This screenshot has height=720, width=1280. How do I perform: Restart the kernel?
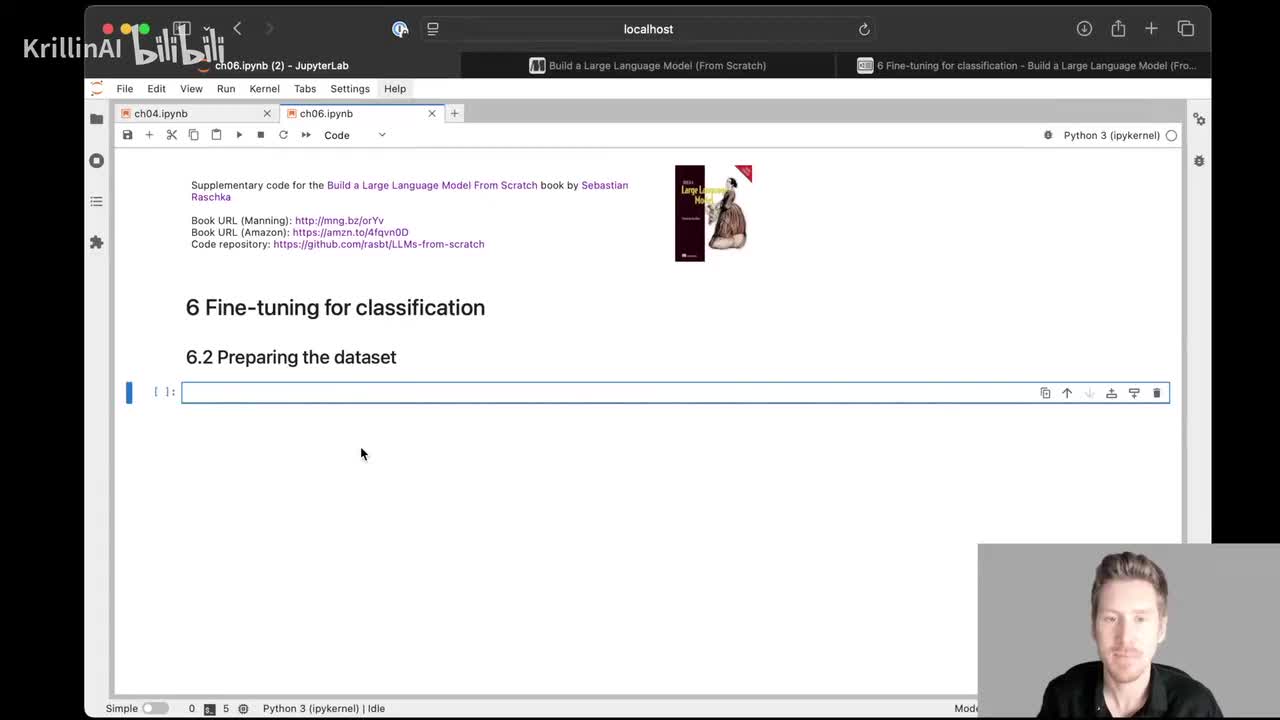[283, 135]
